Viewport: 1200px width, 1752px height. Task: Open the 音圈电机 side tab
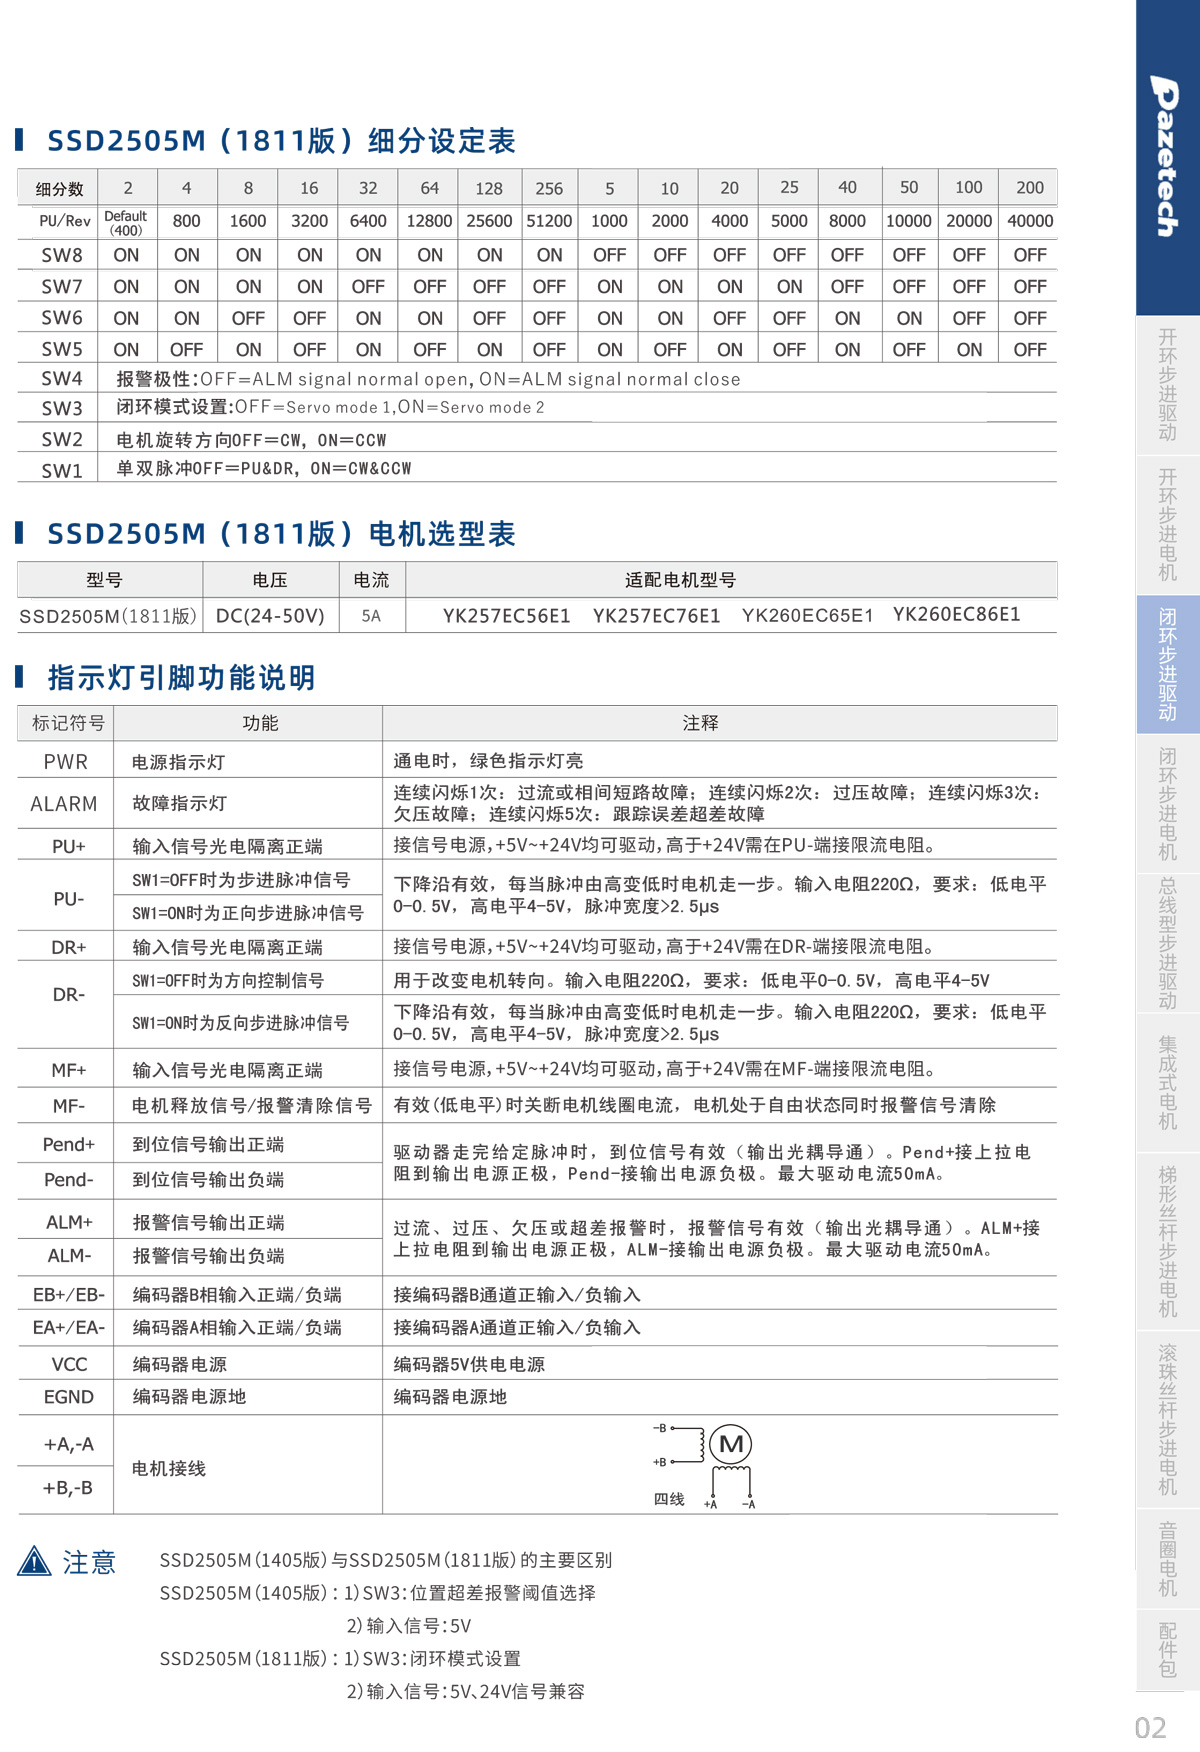pos(1167,1558)
